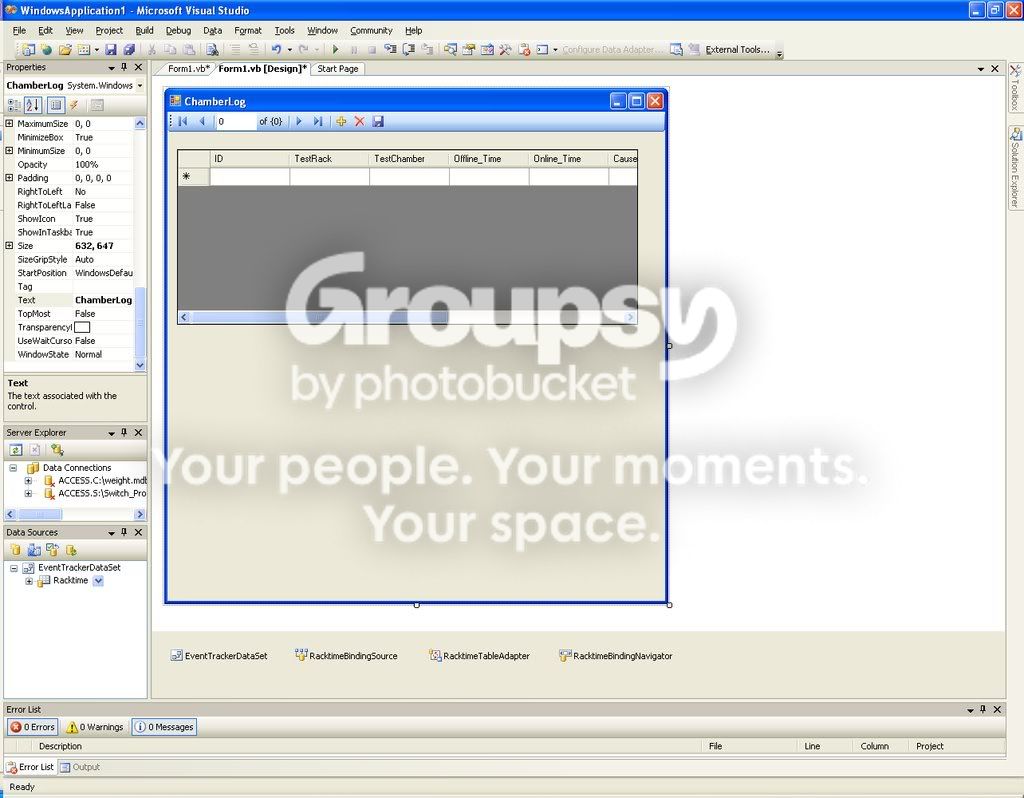Screen dimensions: 1024x798
Task: Open the dropdown next to the Racktime table
Action: point(98,581)
